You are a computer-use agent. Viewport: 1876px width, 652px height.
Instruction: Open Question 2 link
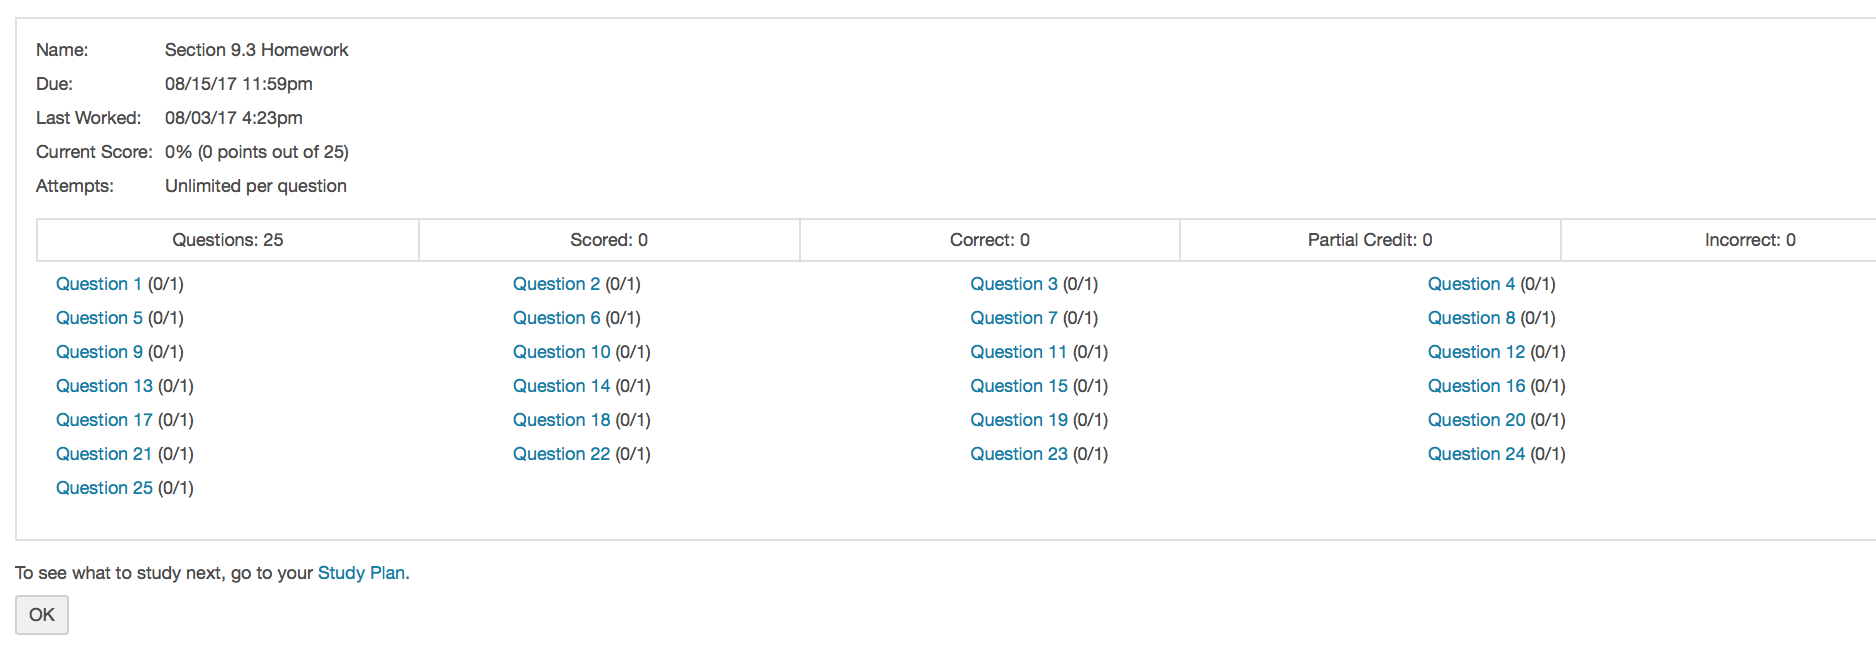coord(556,284)
